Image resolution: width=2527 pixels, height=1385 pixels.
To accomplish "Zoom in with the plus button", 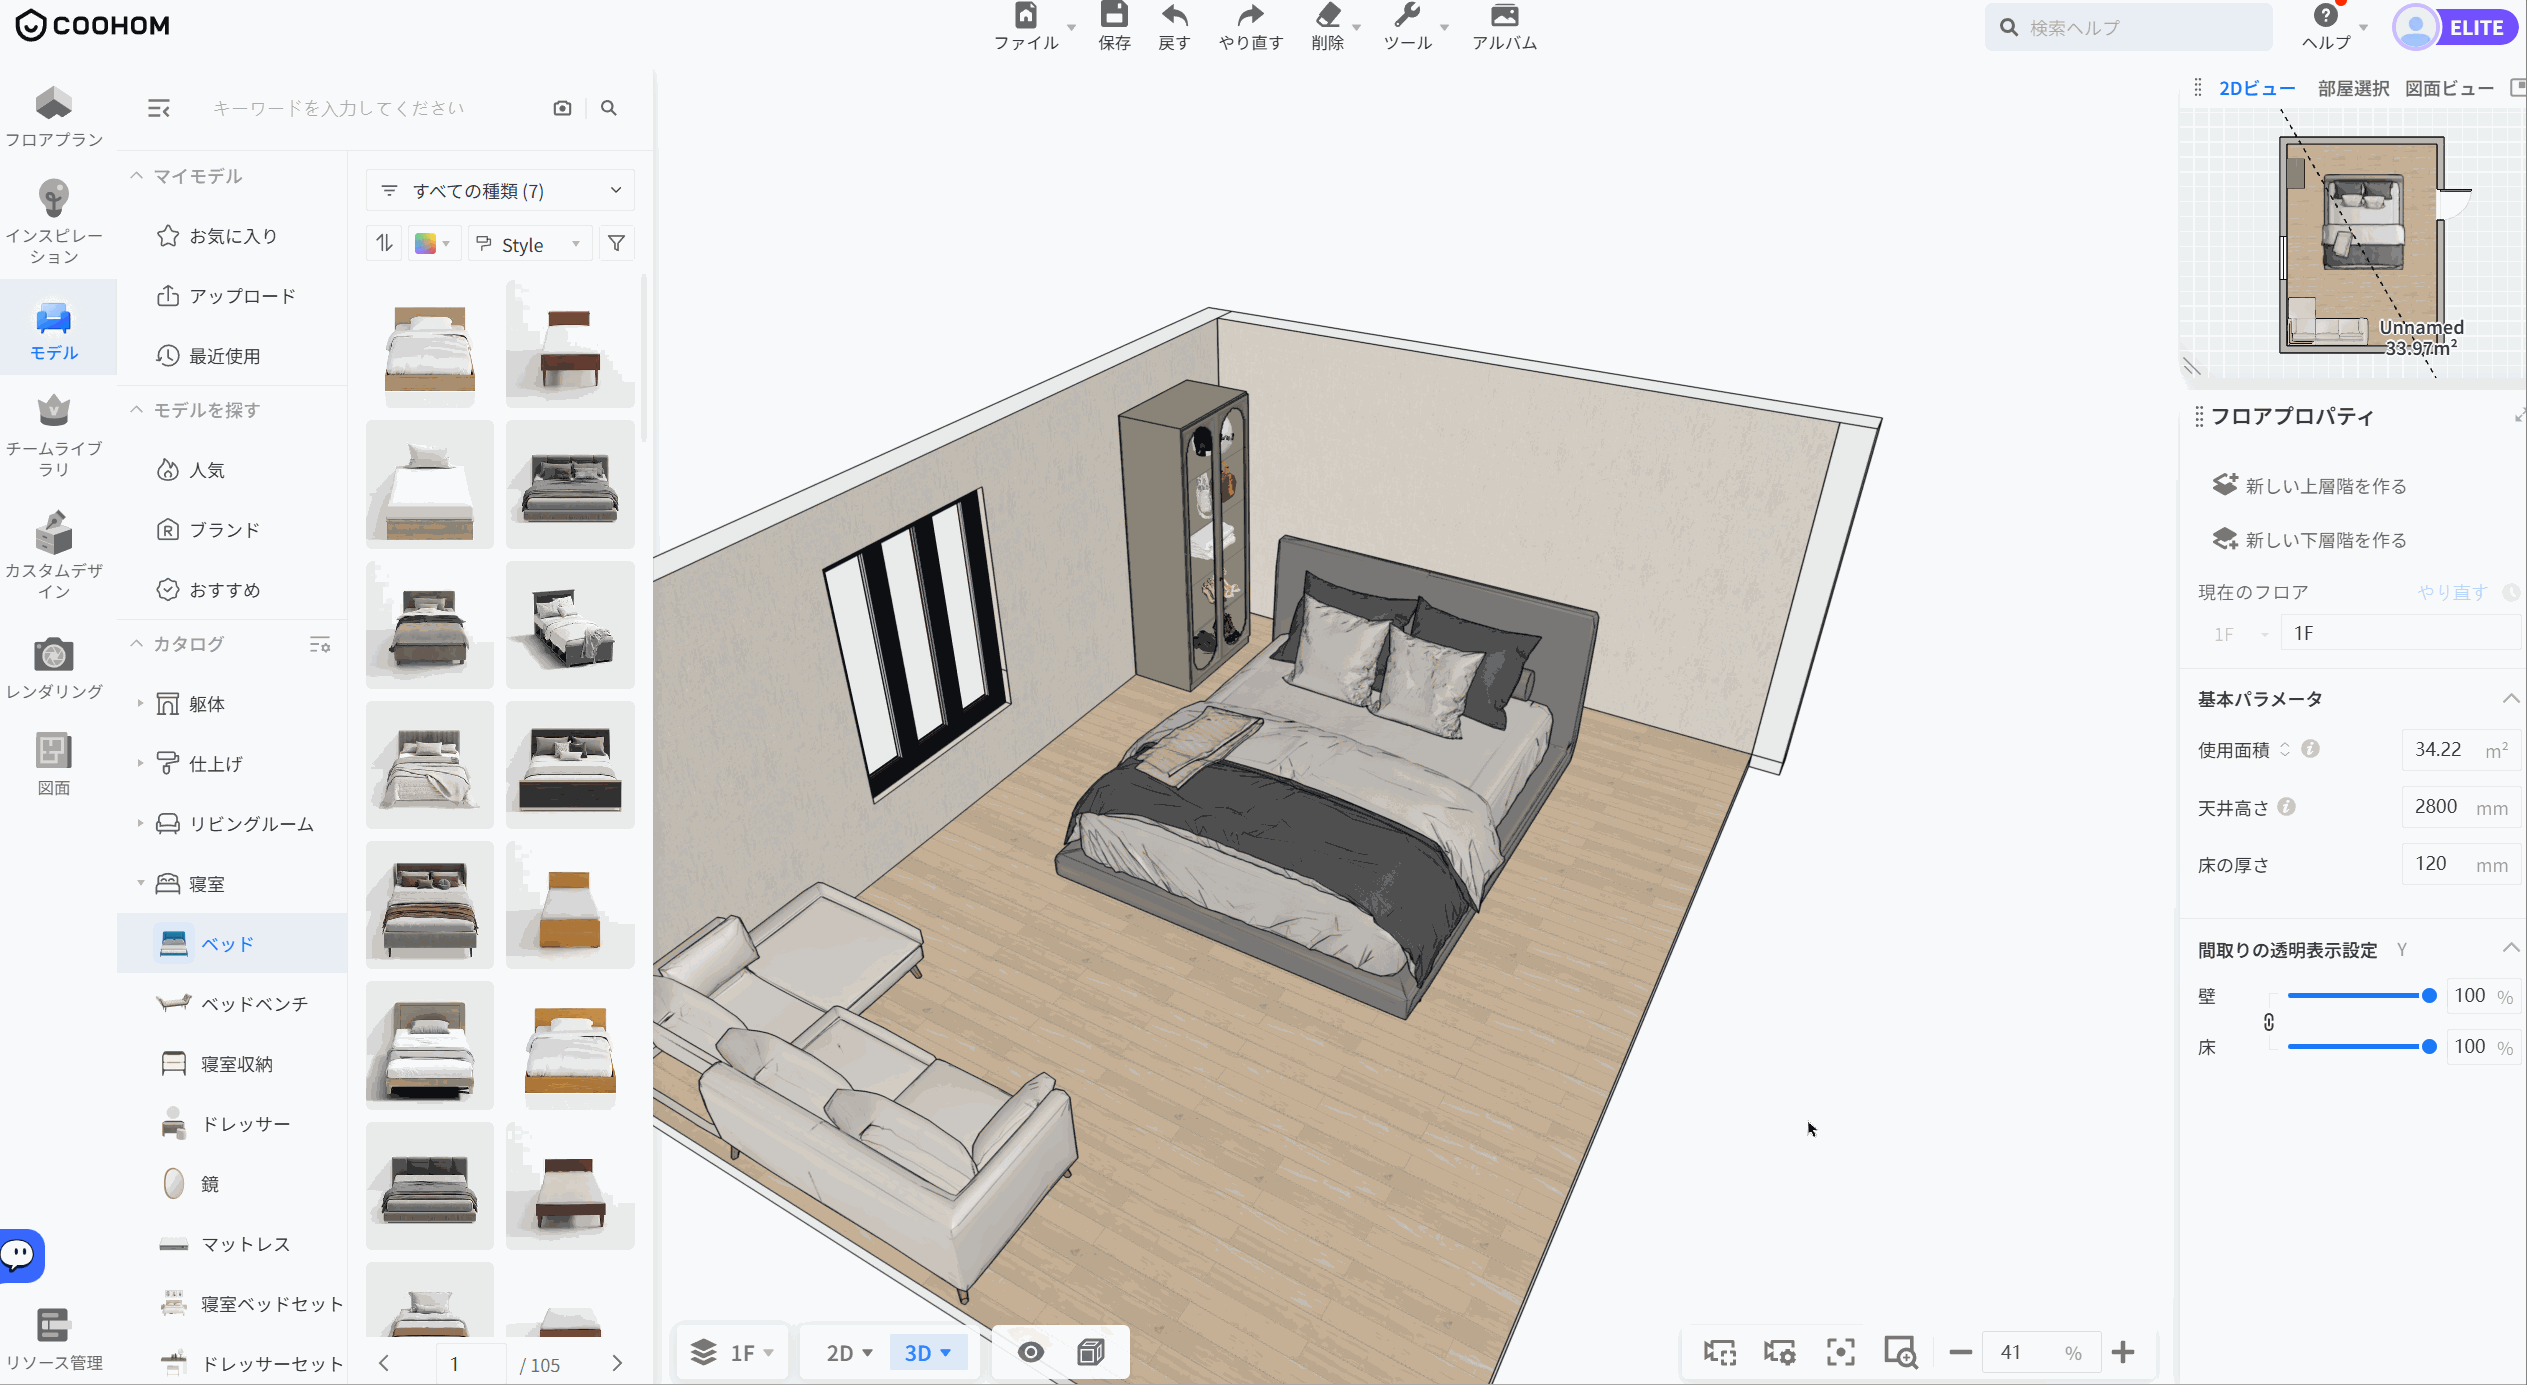I will click(x=2123, y=1353).
